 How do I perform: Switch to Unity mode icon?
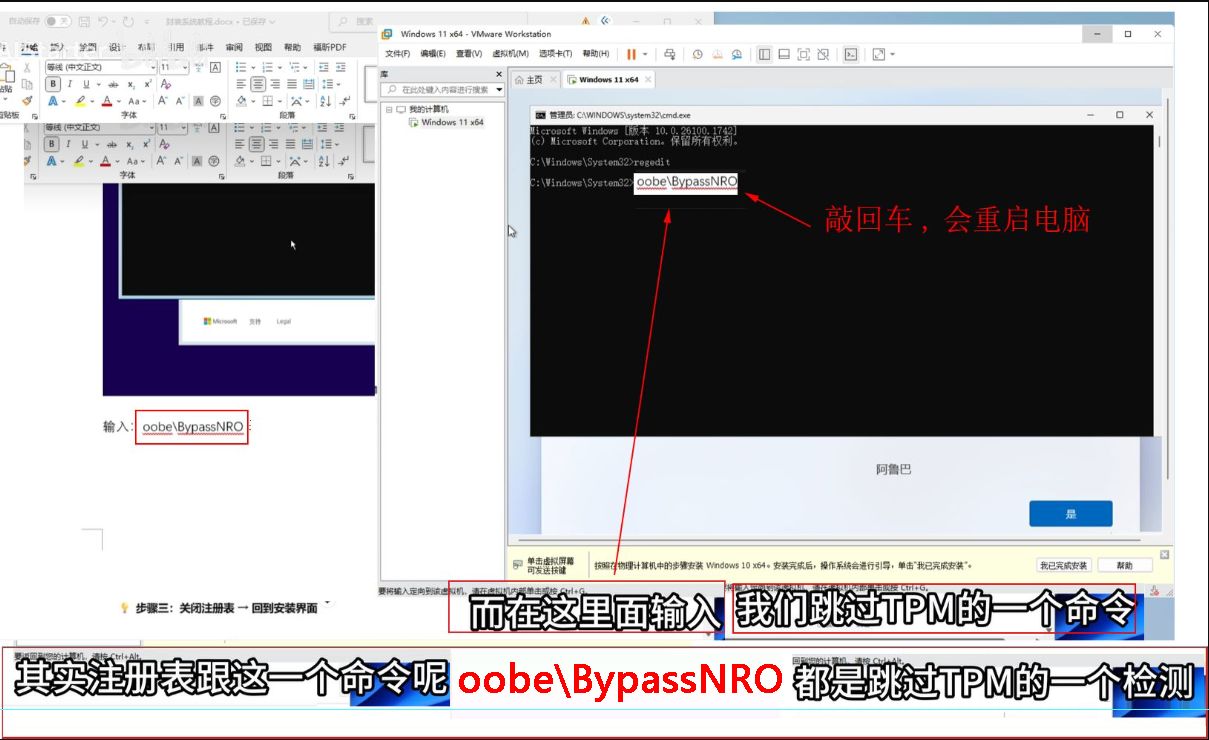pyautogui.click(x=822, y=54)
